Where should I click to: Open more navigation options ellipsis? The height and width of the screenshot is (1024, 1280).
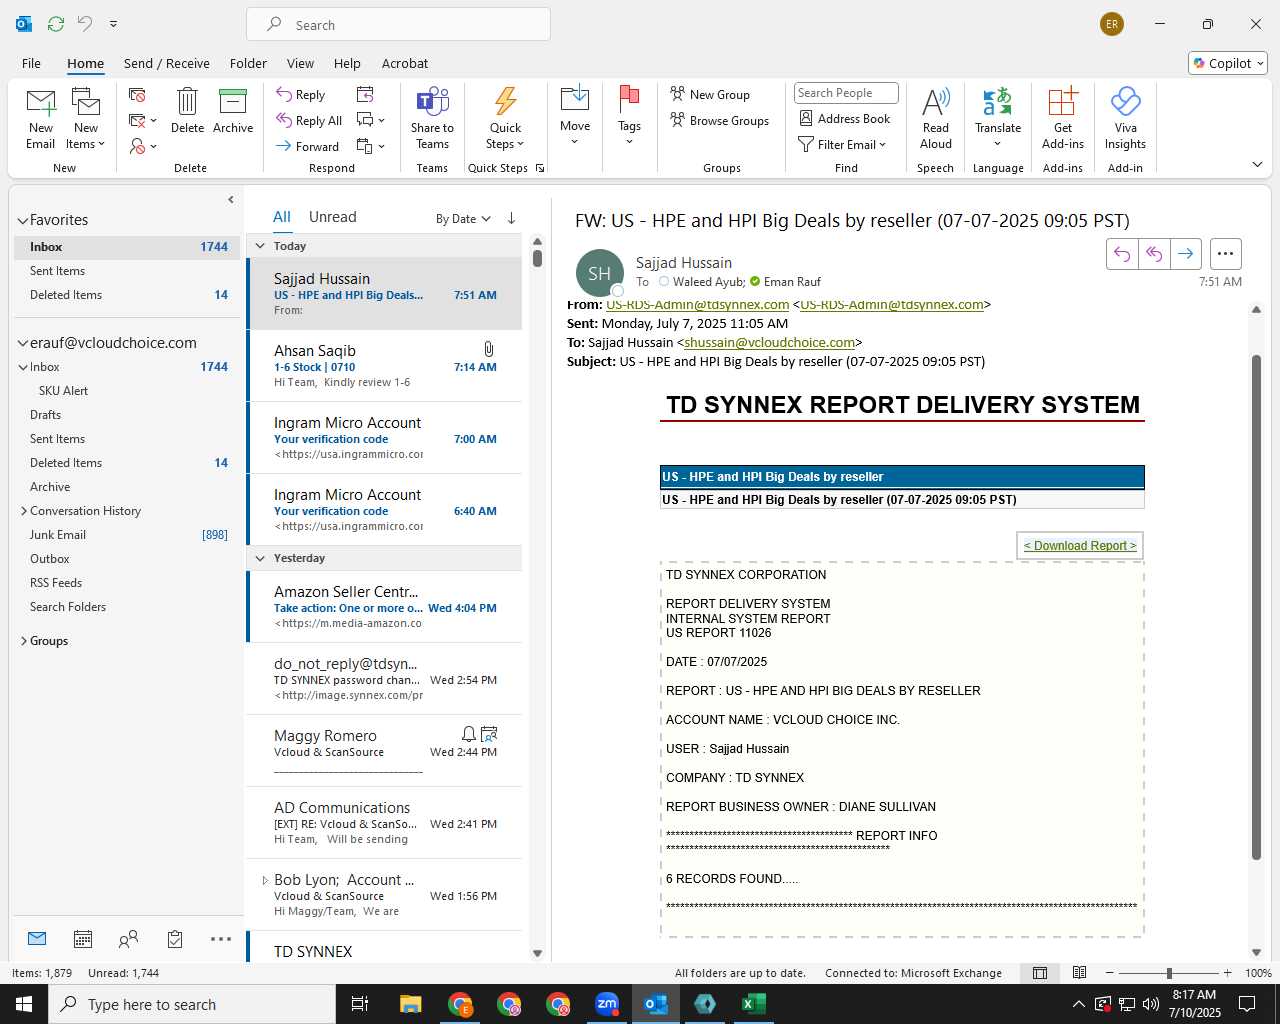[221, 939]
